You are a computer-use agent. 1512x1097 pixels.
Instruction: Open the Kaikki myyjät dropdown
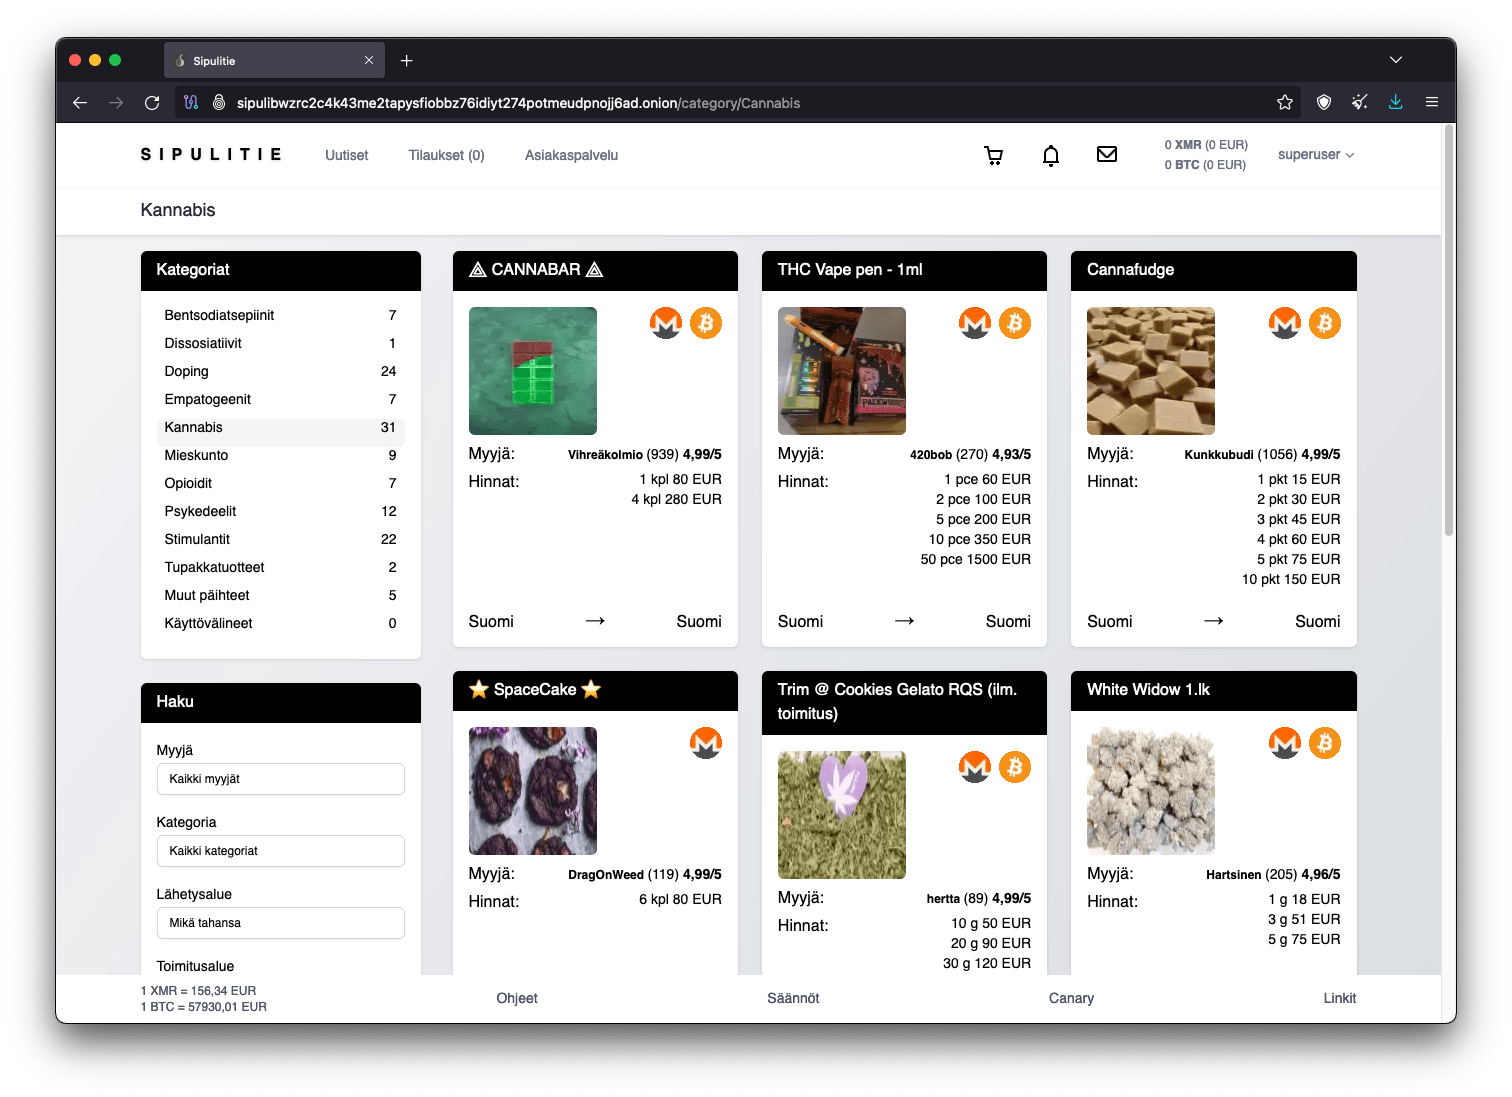(x=280, y=779)
